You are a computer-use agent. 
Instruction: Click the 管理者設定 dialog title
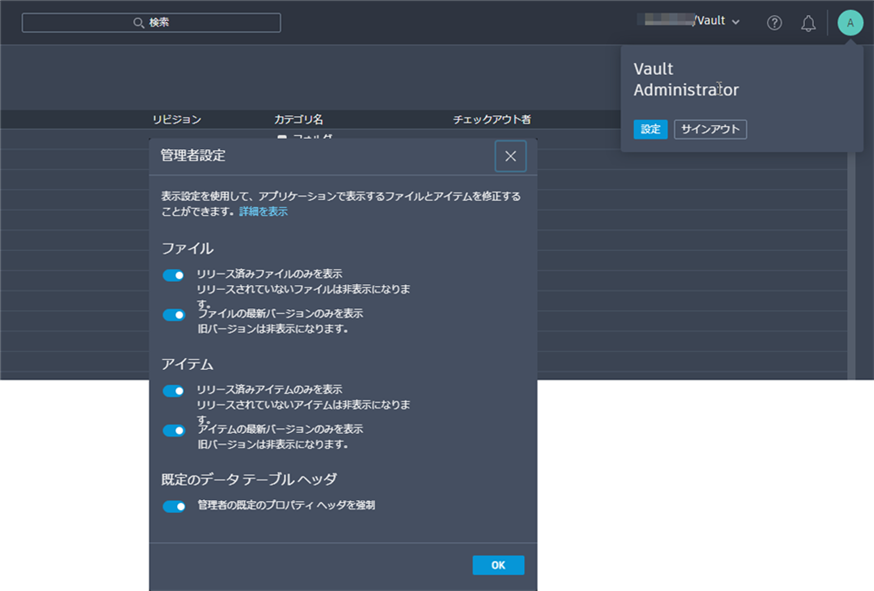(193, 156)
